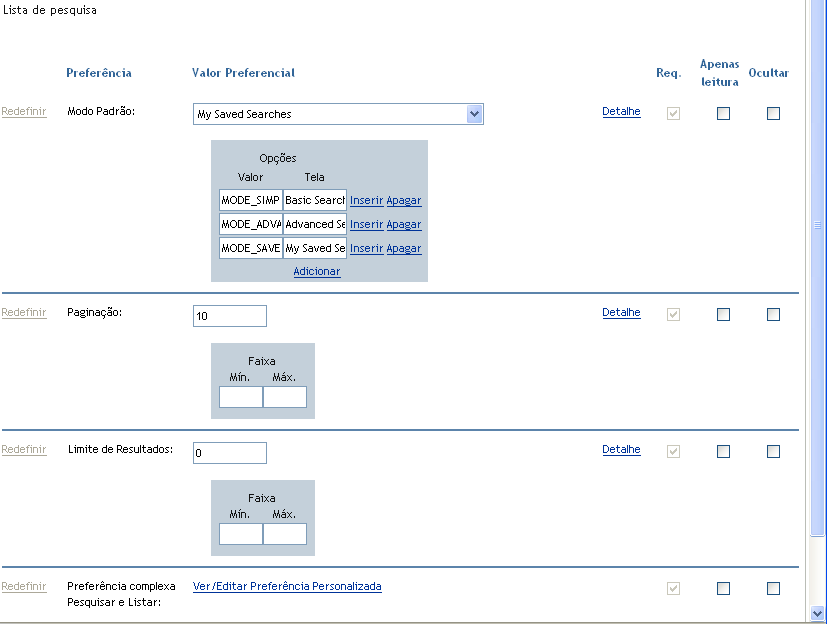
Task: Click Apagar next to Advanced Search option
Action: pyautogui.click(x=404, y=224)
